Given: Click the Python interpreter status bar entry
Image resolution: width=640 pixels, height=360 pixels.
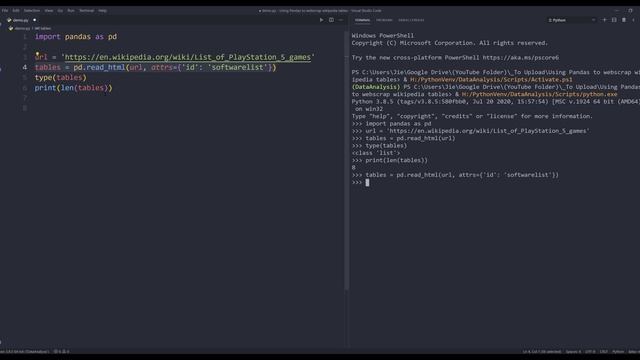Looking at the screenshot, I should tap(24, 351).
